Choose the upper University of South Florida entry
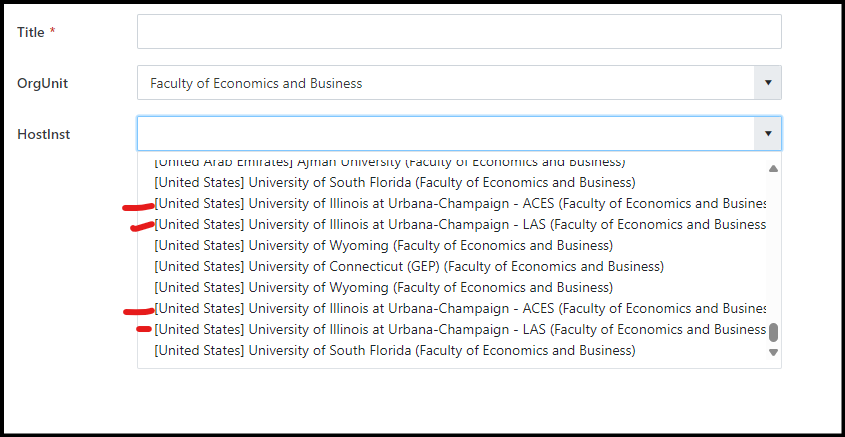Viewport: 845px width, 437px height. click(395, 183)
